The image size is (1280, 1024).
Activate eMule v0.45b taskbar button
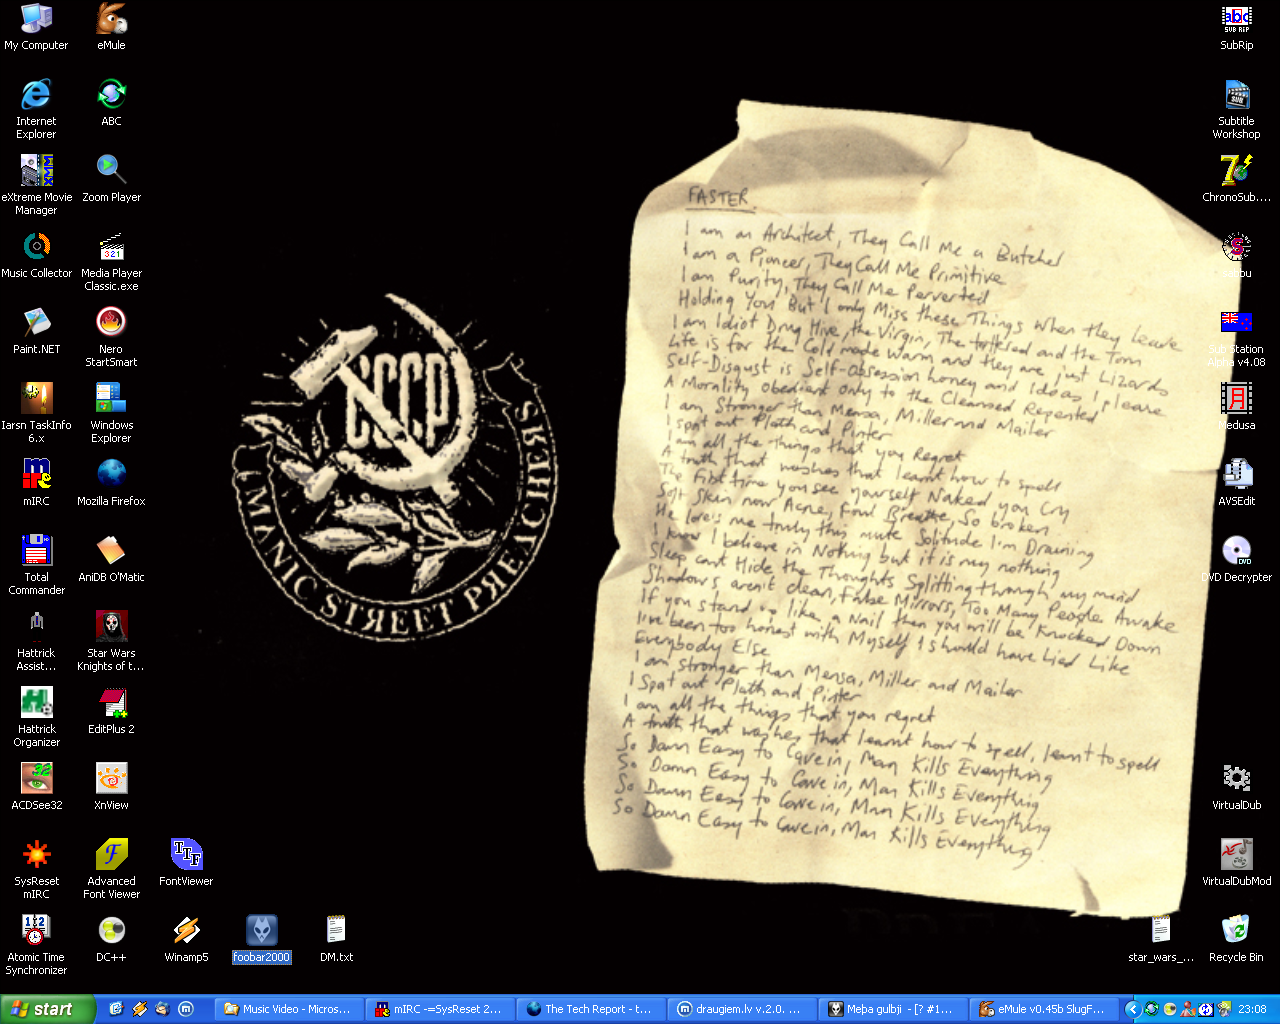point(1044,1009)
